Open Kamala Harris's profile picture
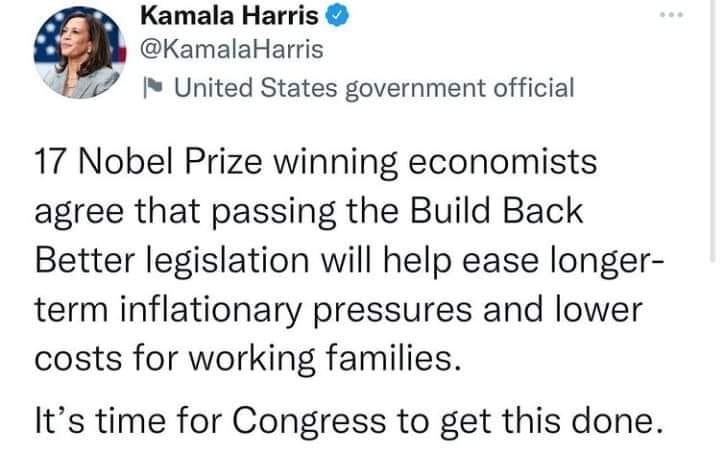Viewport: 720px width, 476px height. tap(80, 54)
